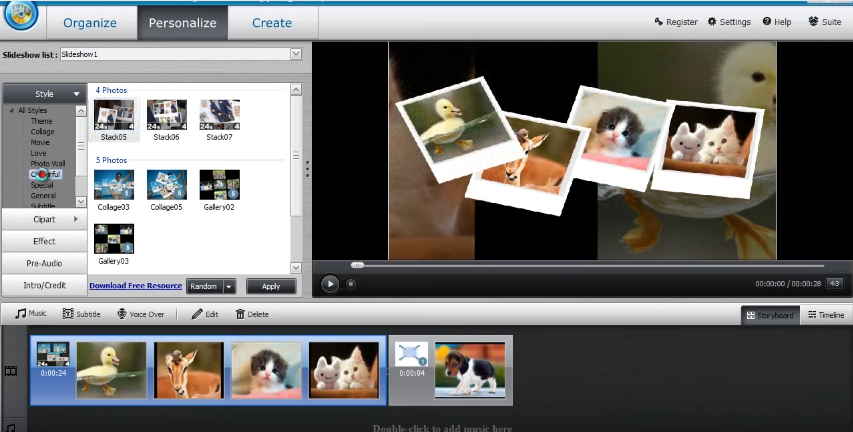The height and width of the screenshot is (432, 853).
Task: Choose the Gallery03 style thumbnail
Action: 114,239
